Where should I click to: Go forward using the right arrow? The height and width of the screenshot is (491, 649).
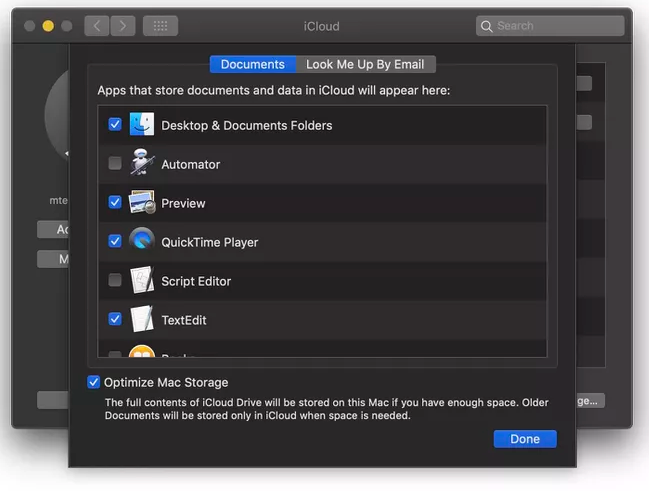tap(123, 26)
